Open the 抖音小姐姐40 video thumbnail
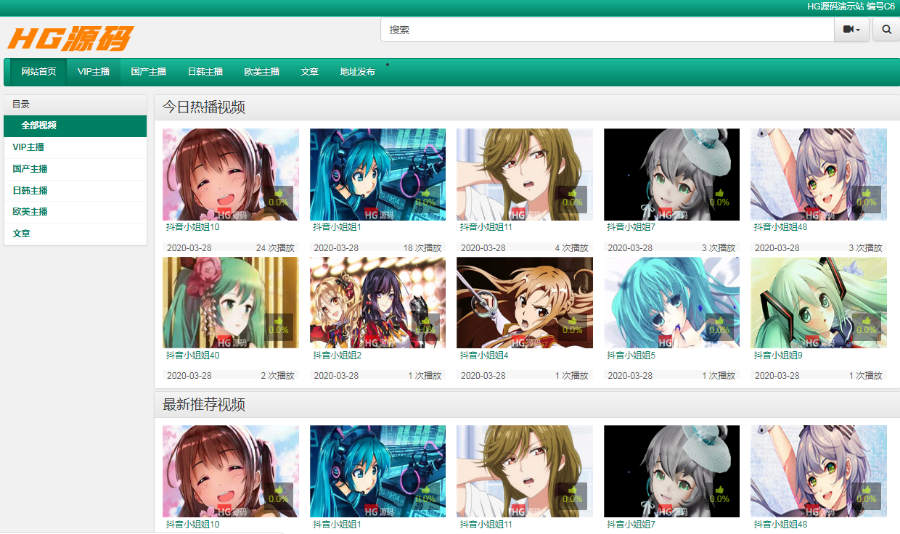900x534 pixels. coord(230,303)
